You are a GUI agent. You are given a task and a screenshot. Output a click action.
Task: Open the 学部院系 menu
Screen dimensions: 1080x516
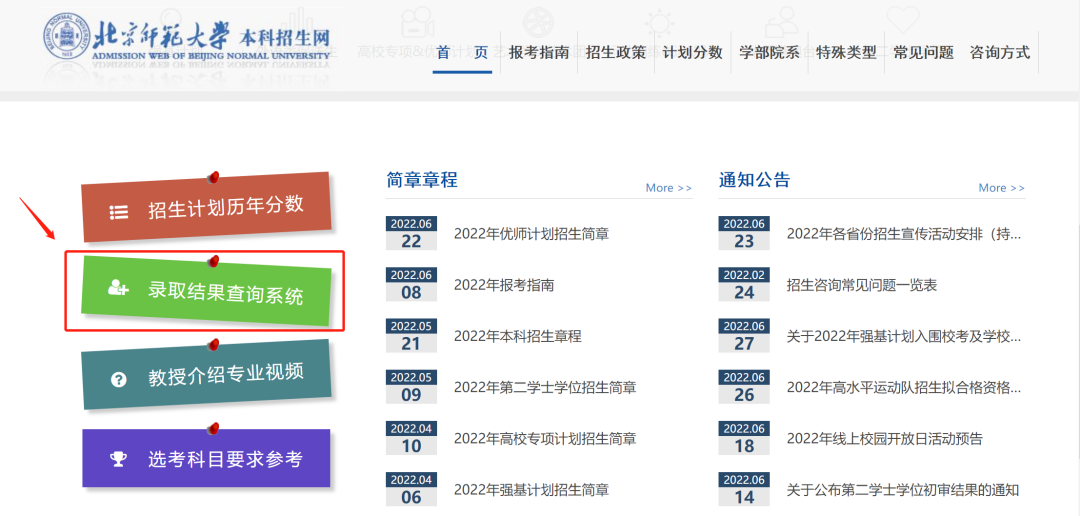coord(769,52)
